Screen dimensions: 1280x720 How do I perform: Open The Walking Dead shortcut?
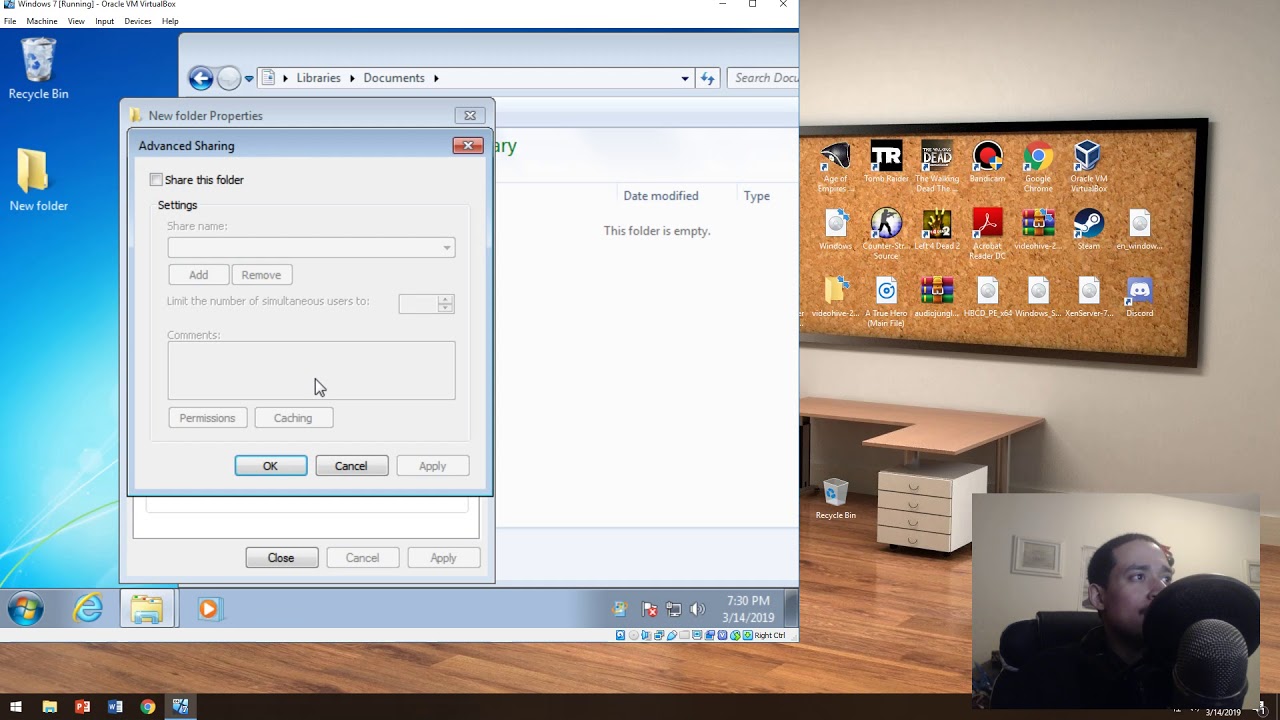[937, 167]
